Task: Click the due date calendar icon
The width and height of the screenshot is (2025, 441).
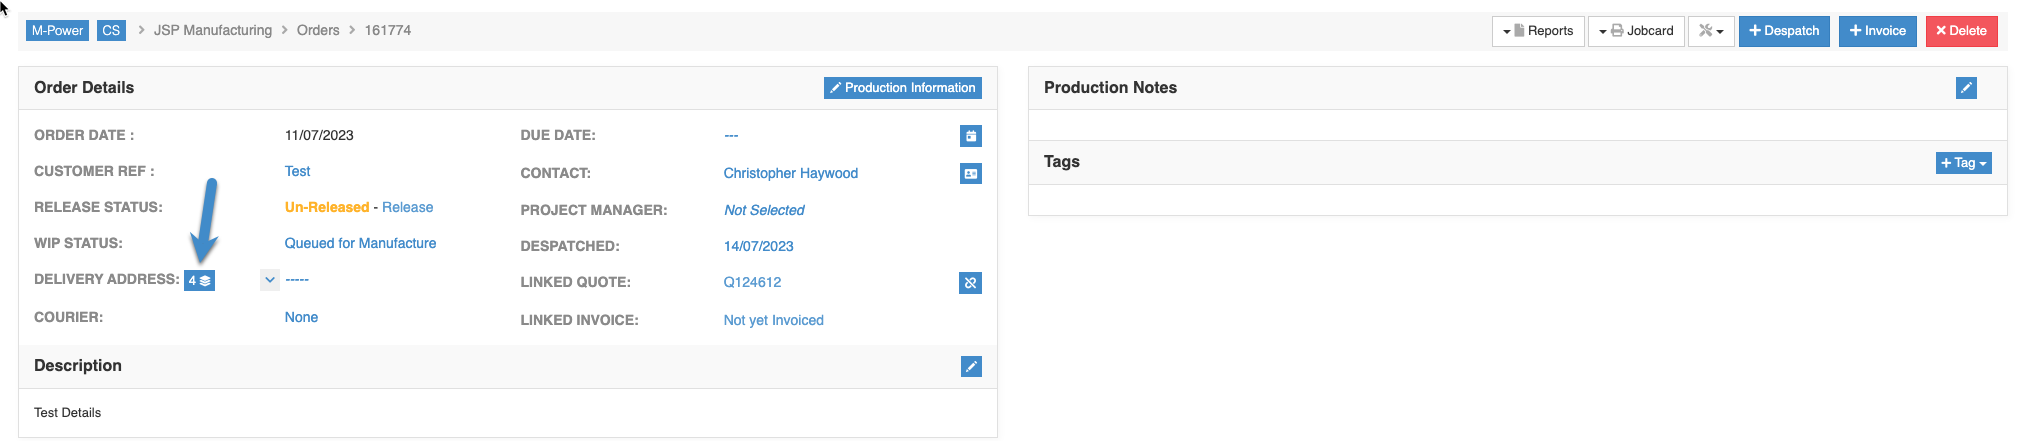Action: click(x=970, y=136)
